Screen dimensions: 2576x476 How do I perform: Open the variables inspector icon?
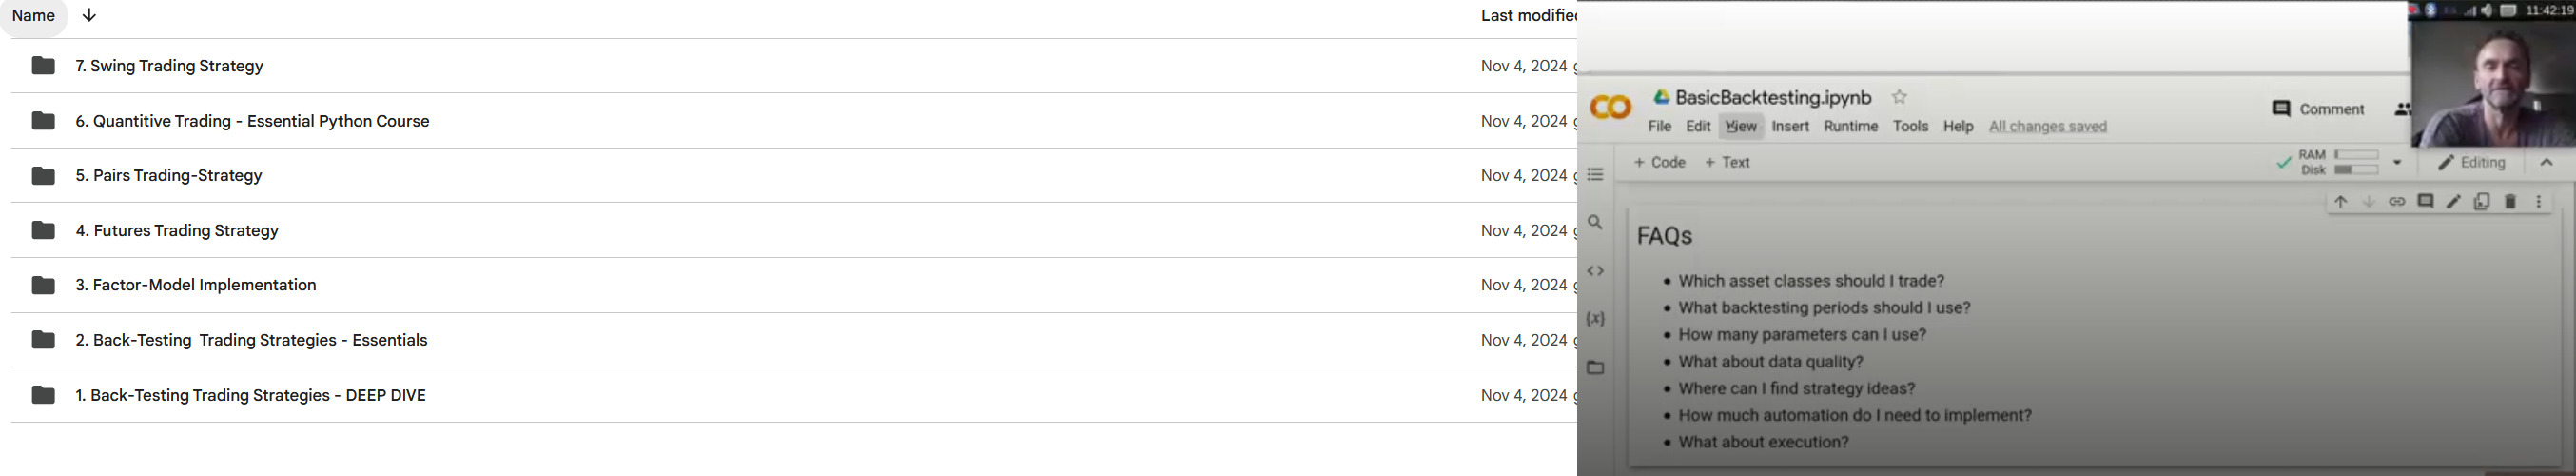(1595, 319)
